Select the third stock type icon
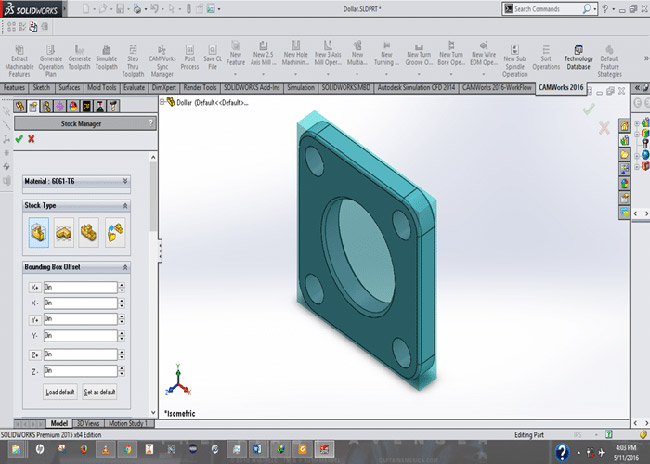The image size is (650, 464). 89,232
